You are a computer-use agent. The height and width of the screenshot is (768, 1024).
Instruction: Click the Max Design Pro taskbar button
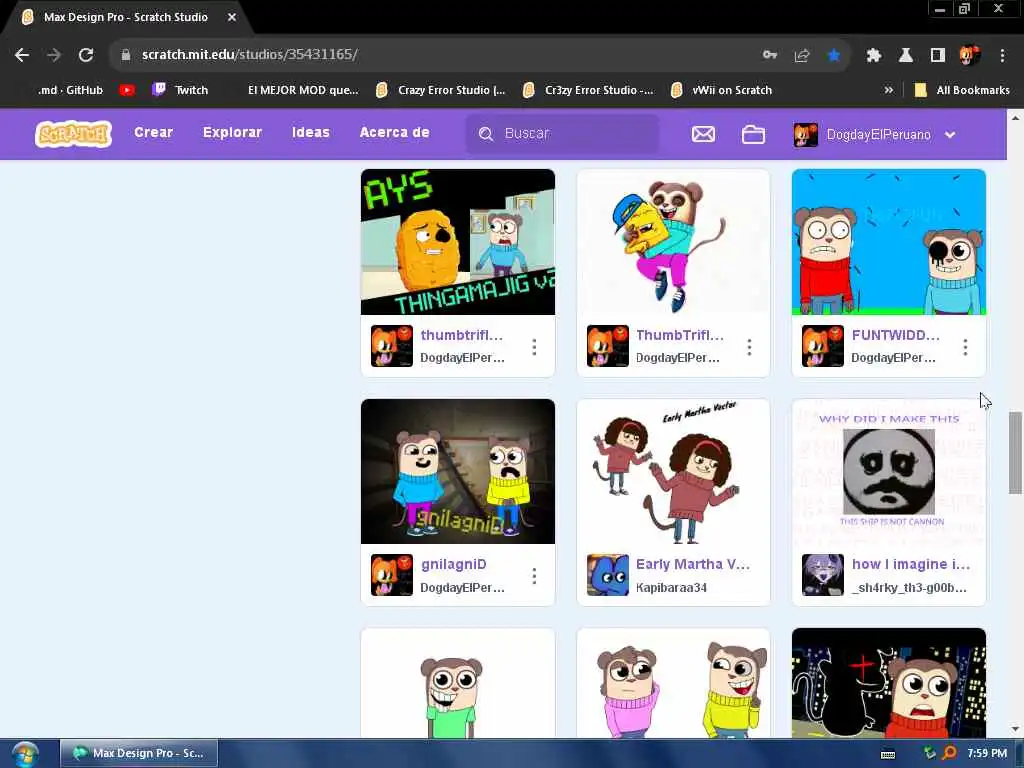(x=138, y=754)
